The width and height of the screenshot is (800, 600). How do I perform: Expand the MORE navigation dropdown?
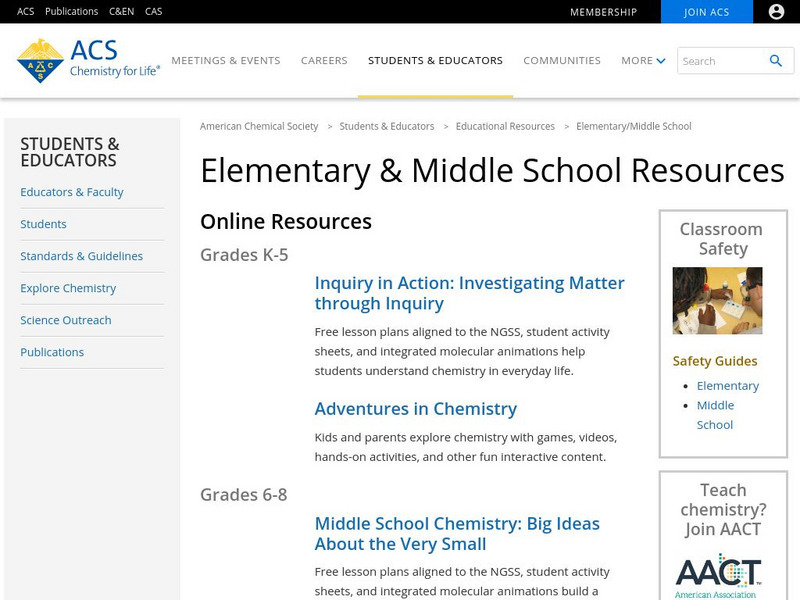click(644, 60)
